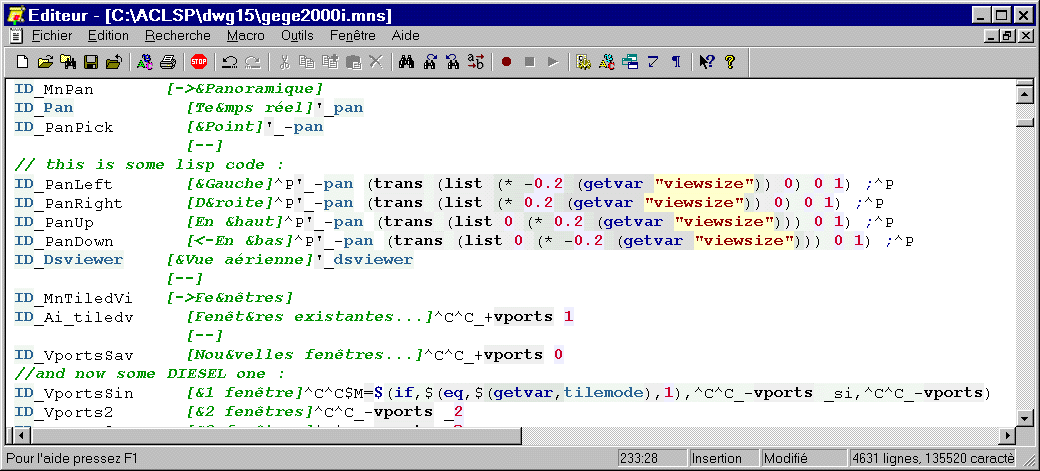Find previous with binoculars up-arrow icon
Image resolution: width=1040 pixels, height=471 pixels.
[x=430, y=62]
